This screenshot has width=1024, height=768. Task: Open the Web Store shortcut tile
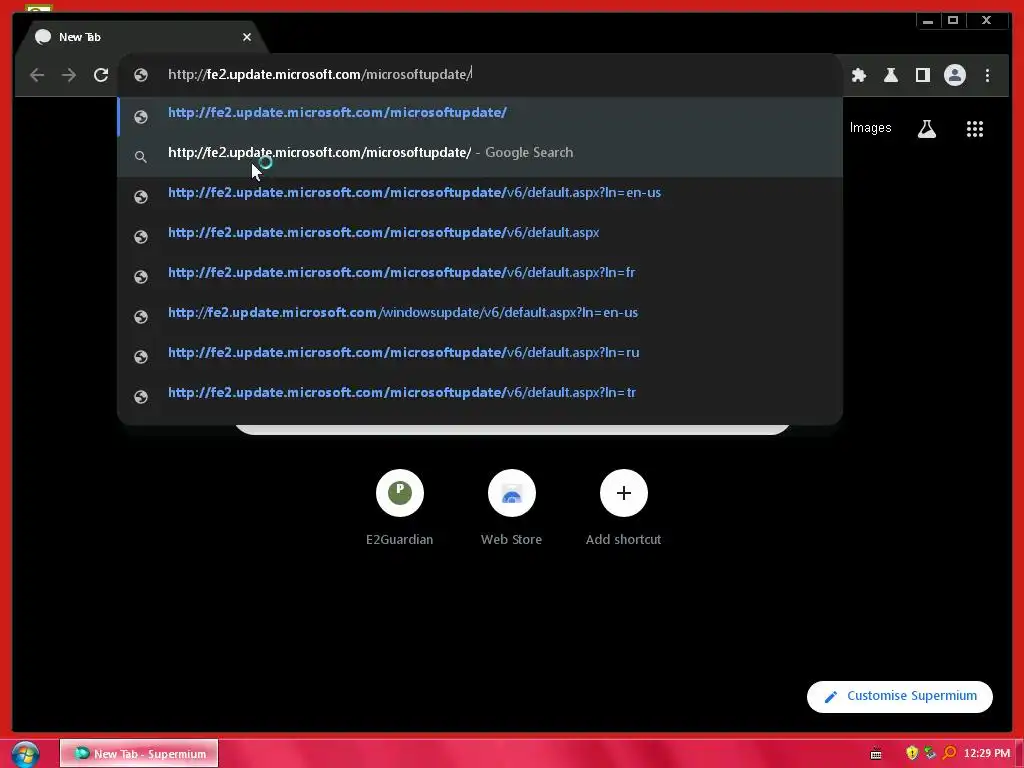point(511,507)
